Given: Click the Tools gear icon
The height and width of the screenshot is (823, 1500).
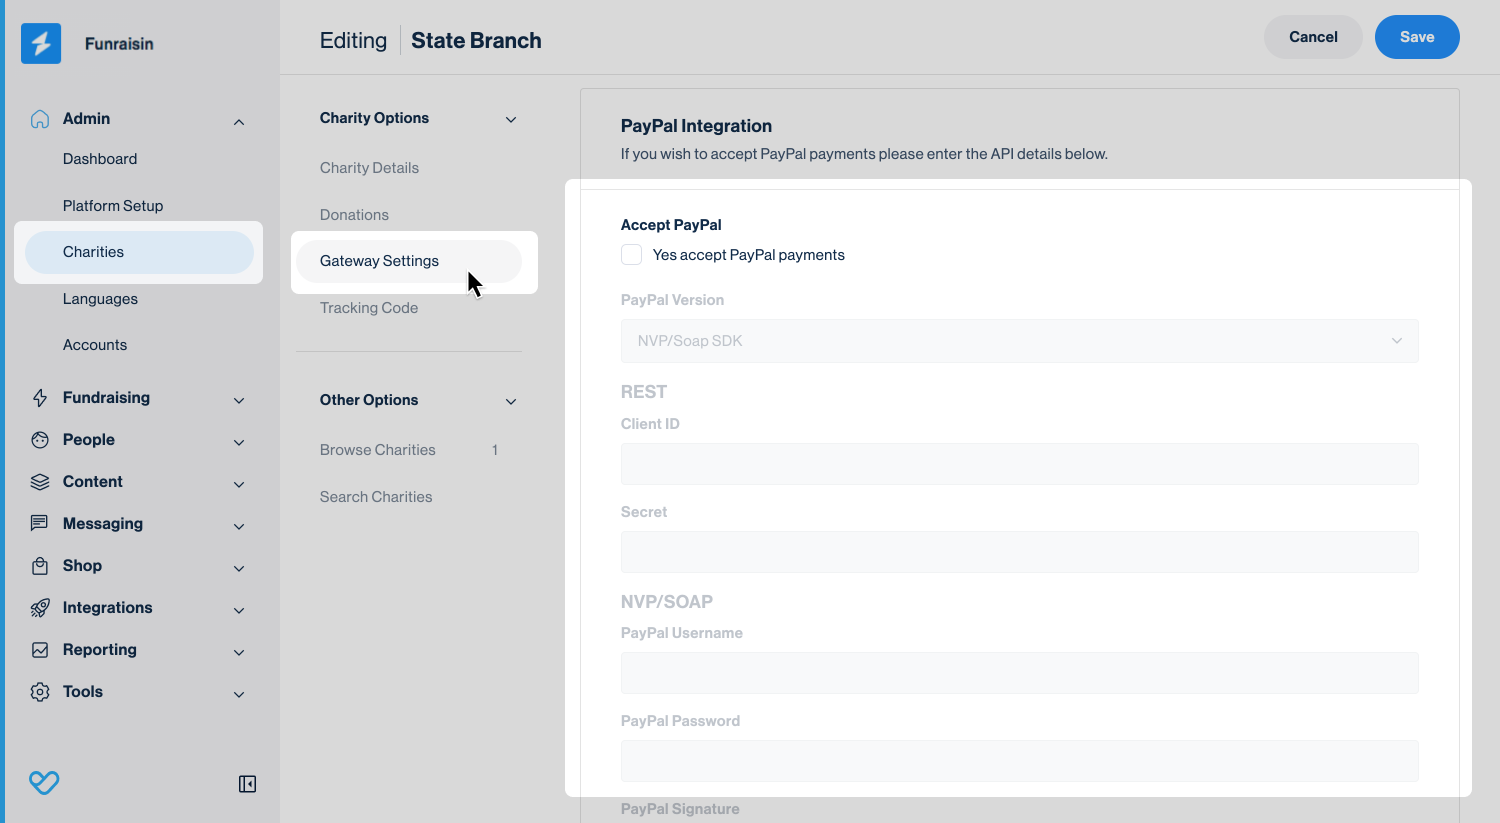Looking at the screenshot, I should (x=40, y=692).
